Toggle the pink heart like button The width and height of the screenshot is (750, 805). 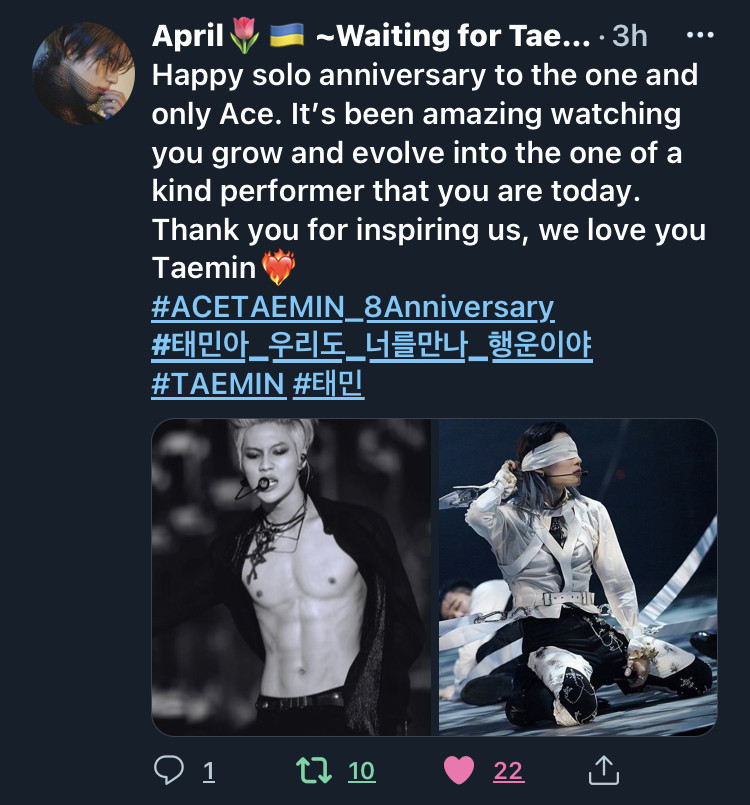(x=459, y=770)
